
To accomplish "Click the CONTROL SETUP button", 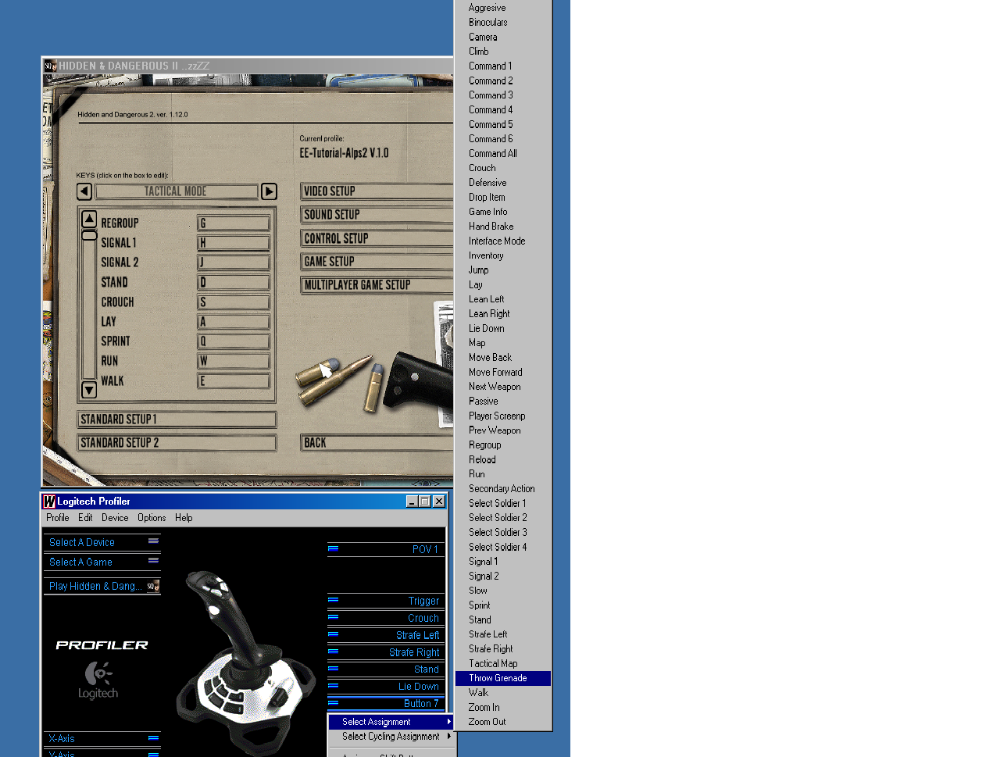I will pos(376,239).
